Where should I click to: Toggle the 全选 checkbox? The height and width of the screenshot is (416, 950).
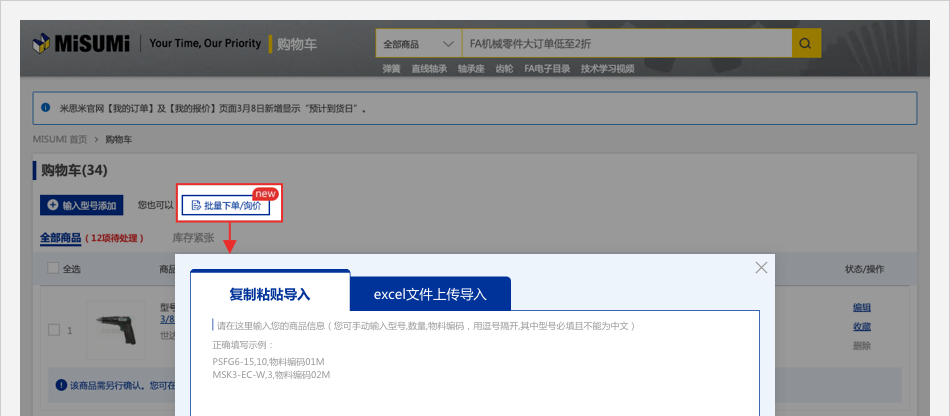point(53,268)
